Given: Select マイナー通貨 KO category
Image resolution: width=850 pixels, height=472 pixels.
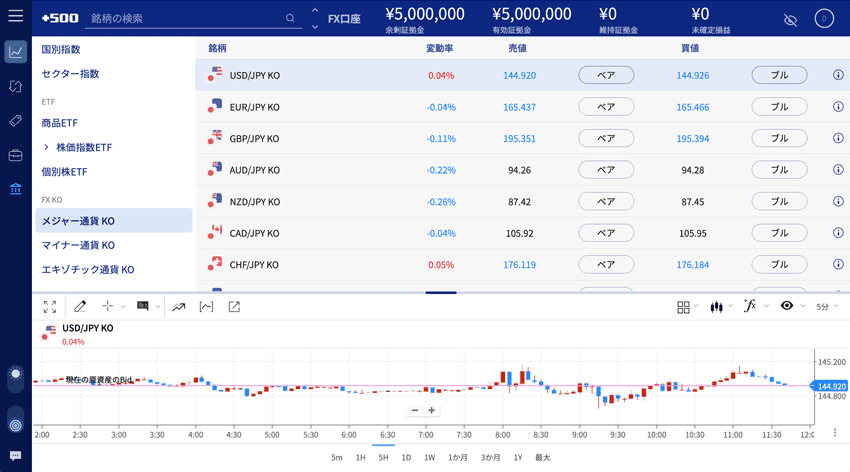Looking at the screenshot, I should pyautogui.click(x=78, y=245).
